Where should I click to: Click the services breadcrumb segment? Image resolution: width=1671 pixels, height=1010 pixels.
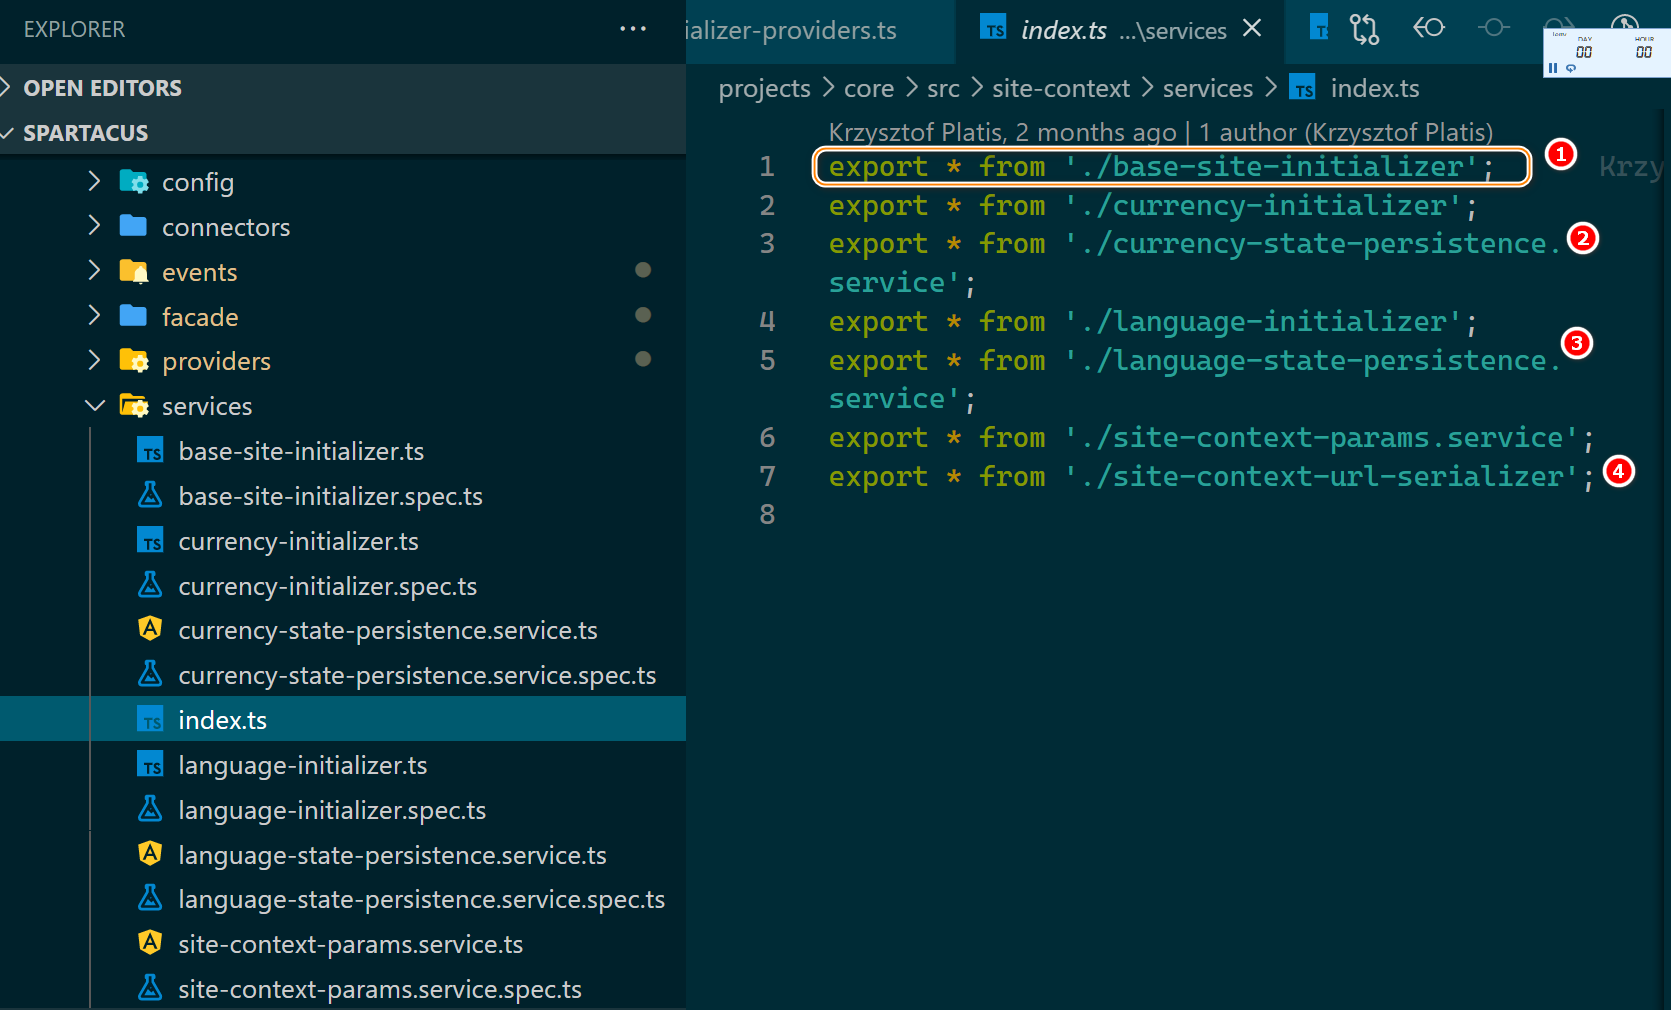tap(1208, 88)
